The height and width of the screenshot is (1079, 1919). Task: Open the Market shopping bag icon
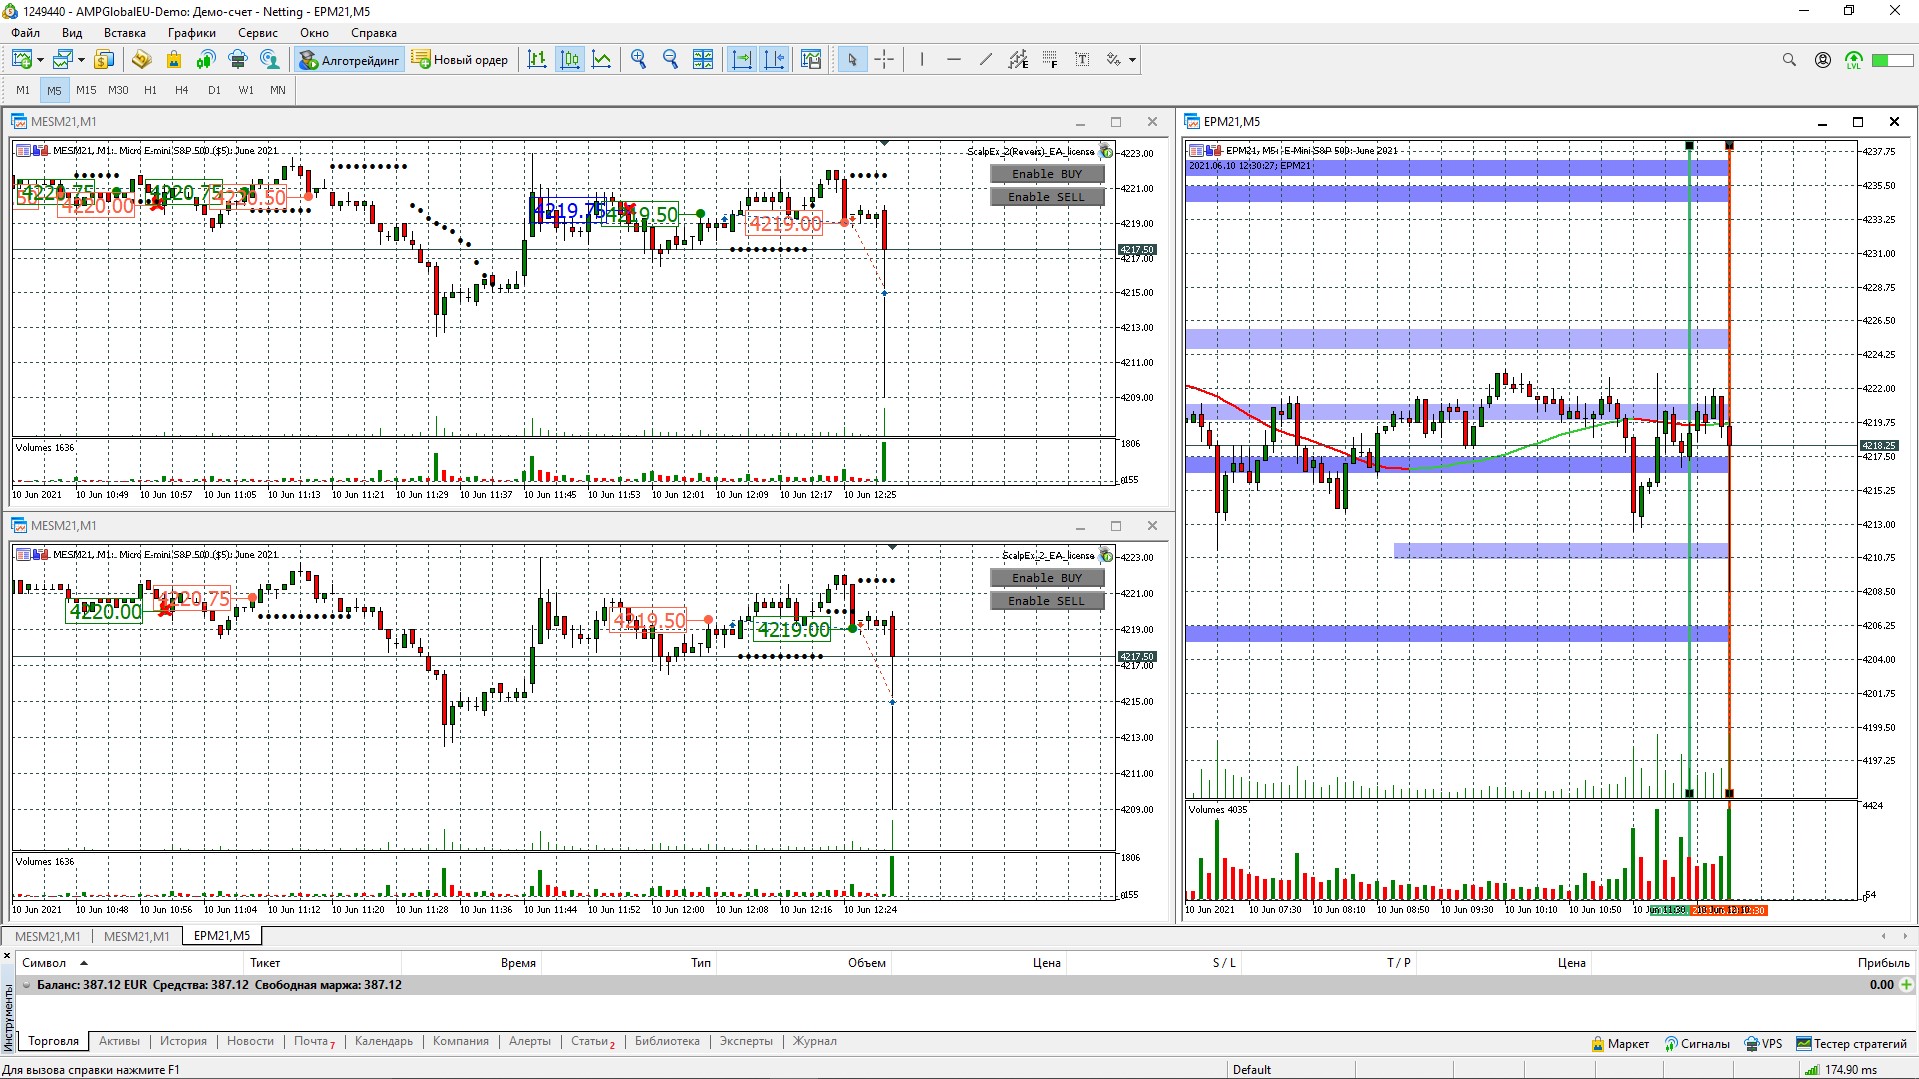coord(174,60)
